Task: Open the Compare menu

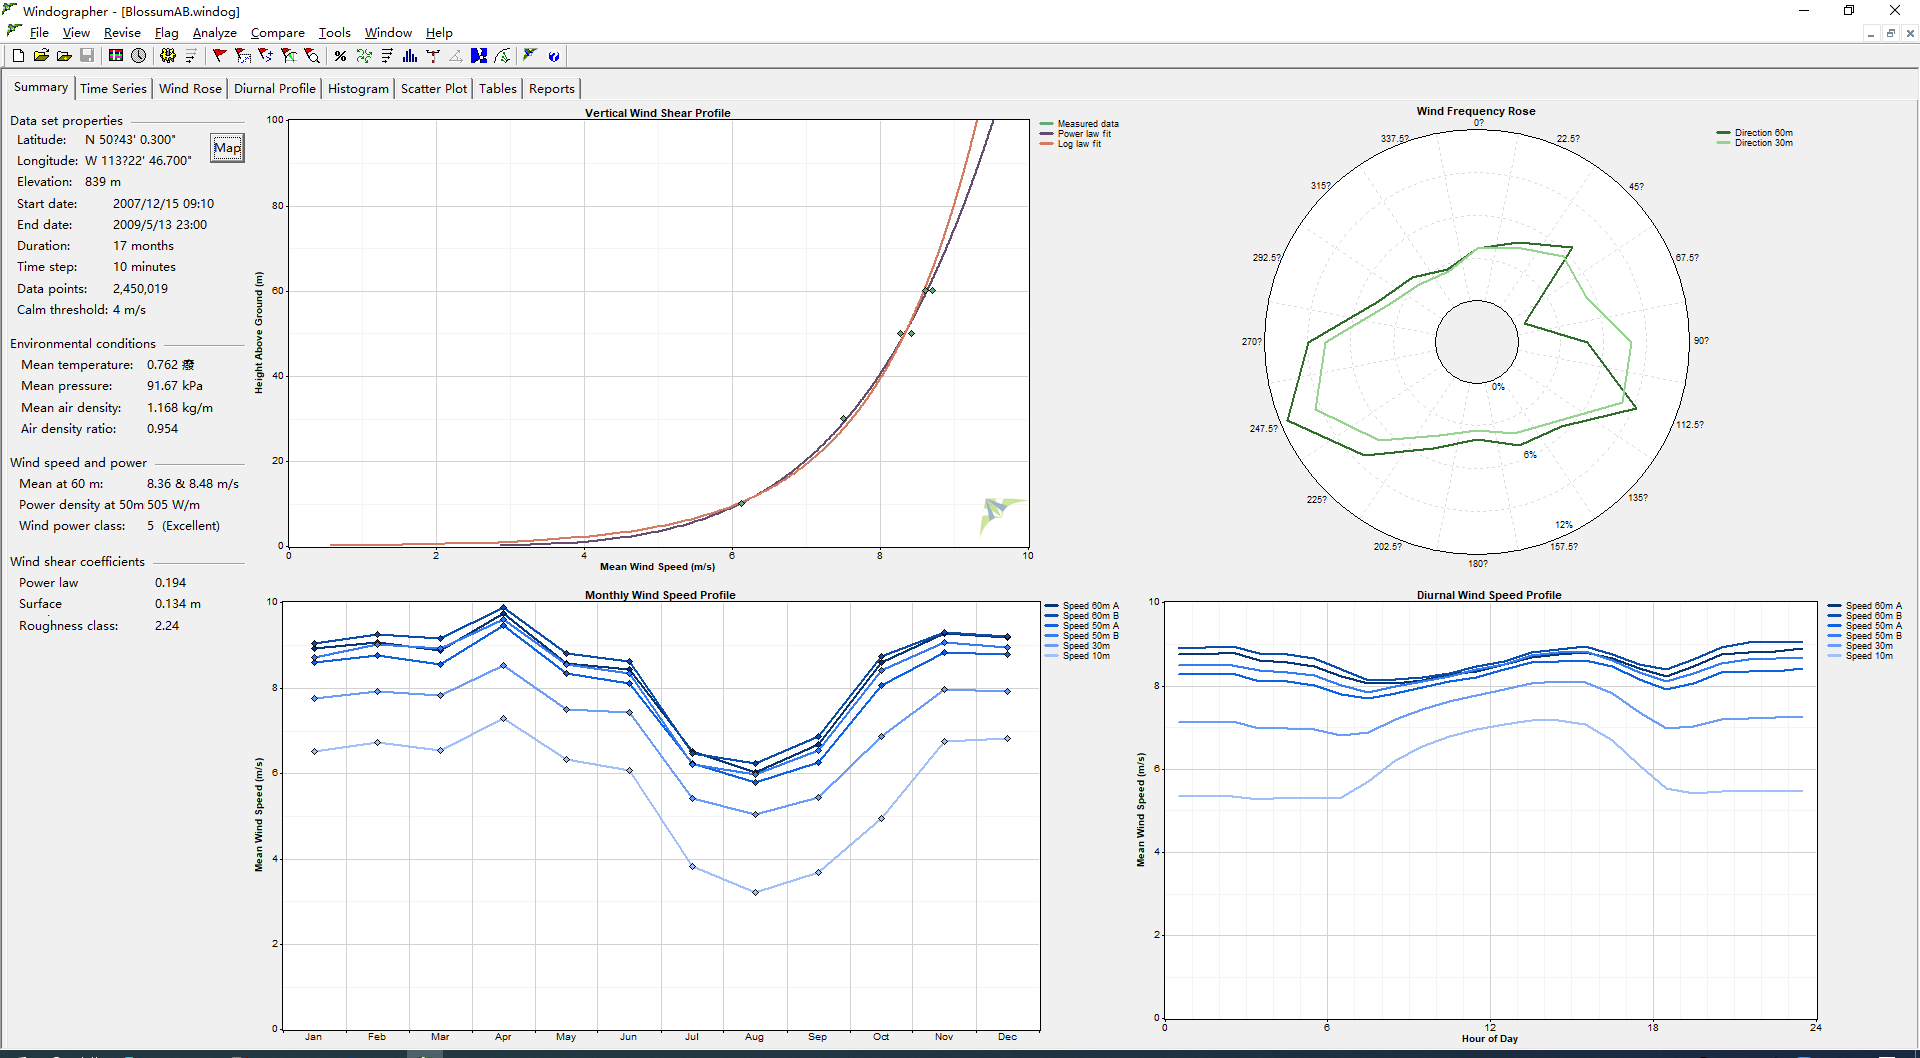Action: click(277, 33)
